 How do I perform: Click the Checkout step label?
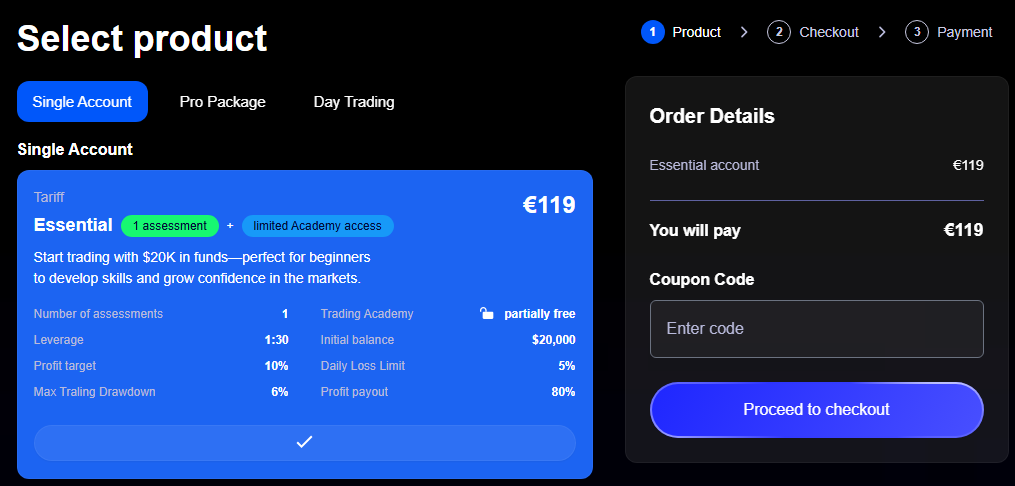point(829,32)
